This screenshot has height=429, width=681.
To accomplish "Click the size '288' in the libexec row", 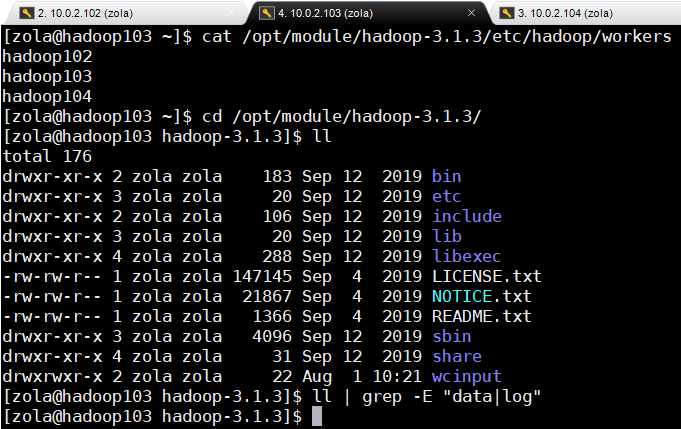I will pyautogui.click(x=277, y=256).
